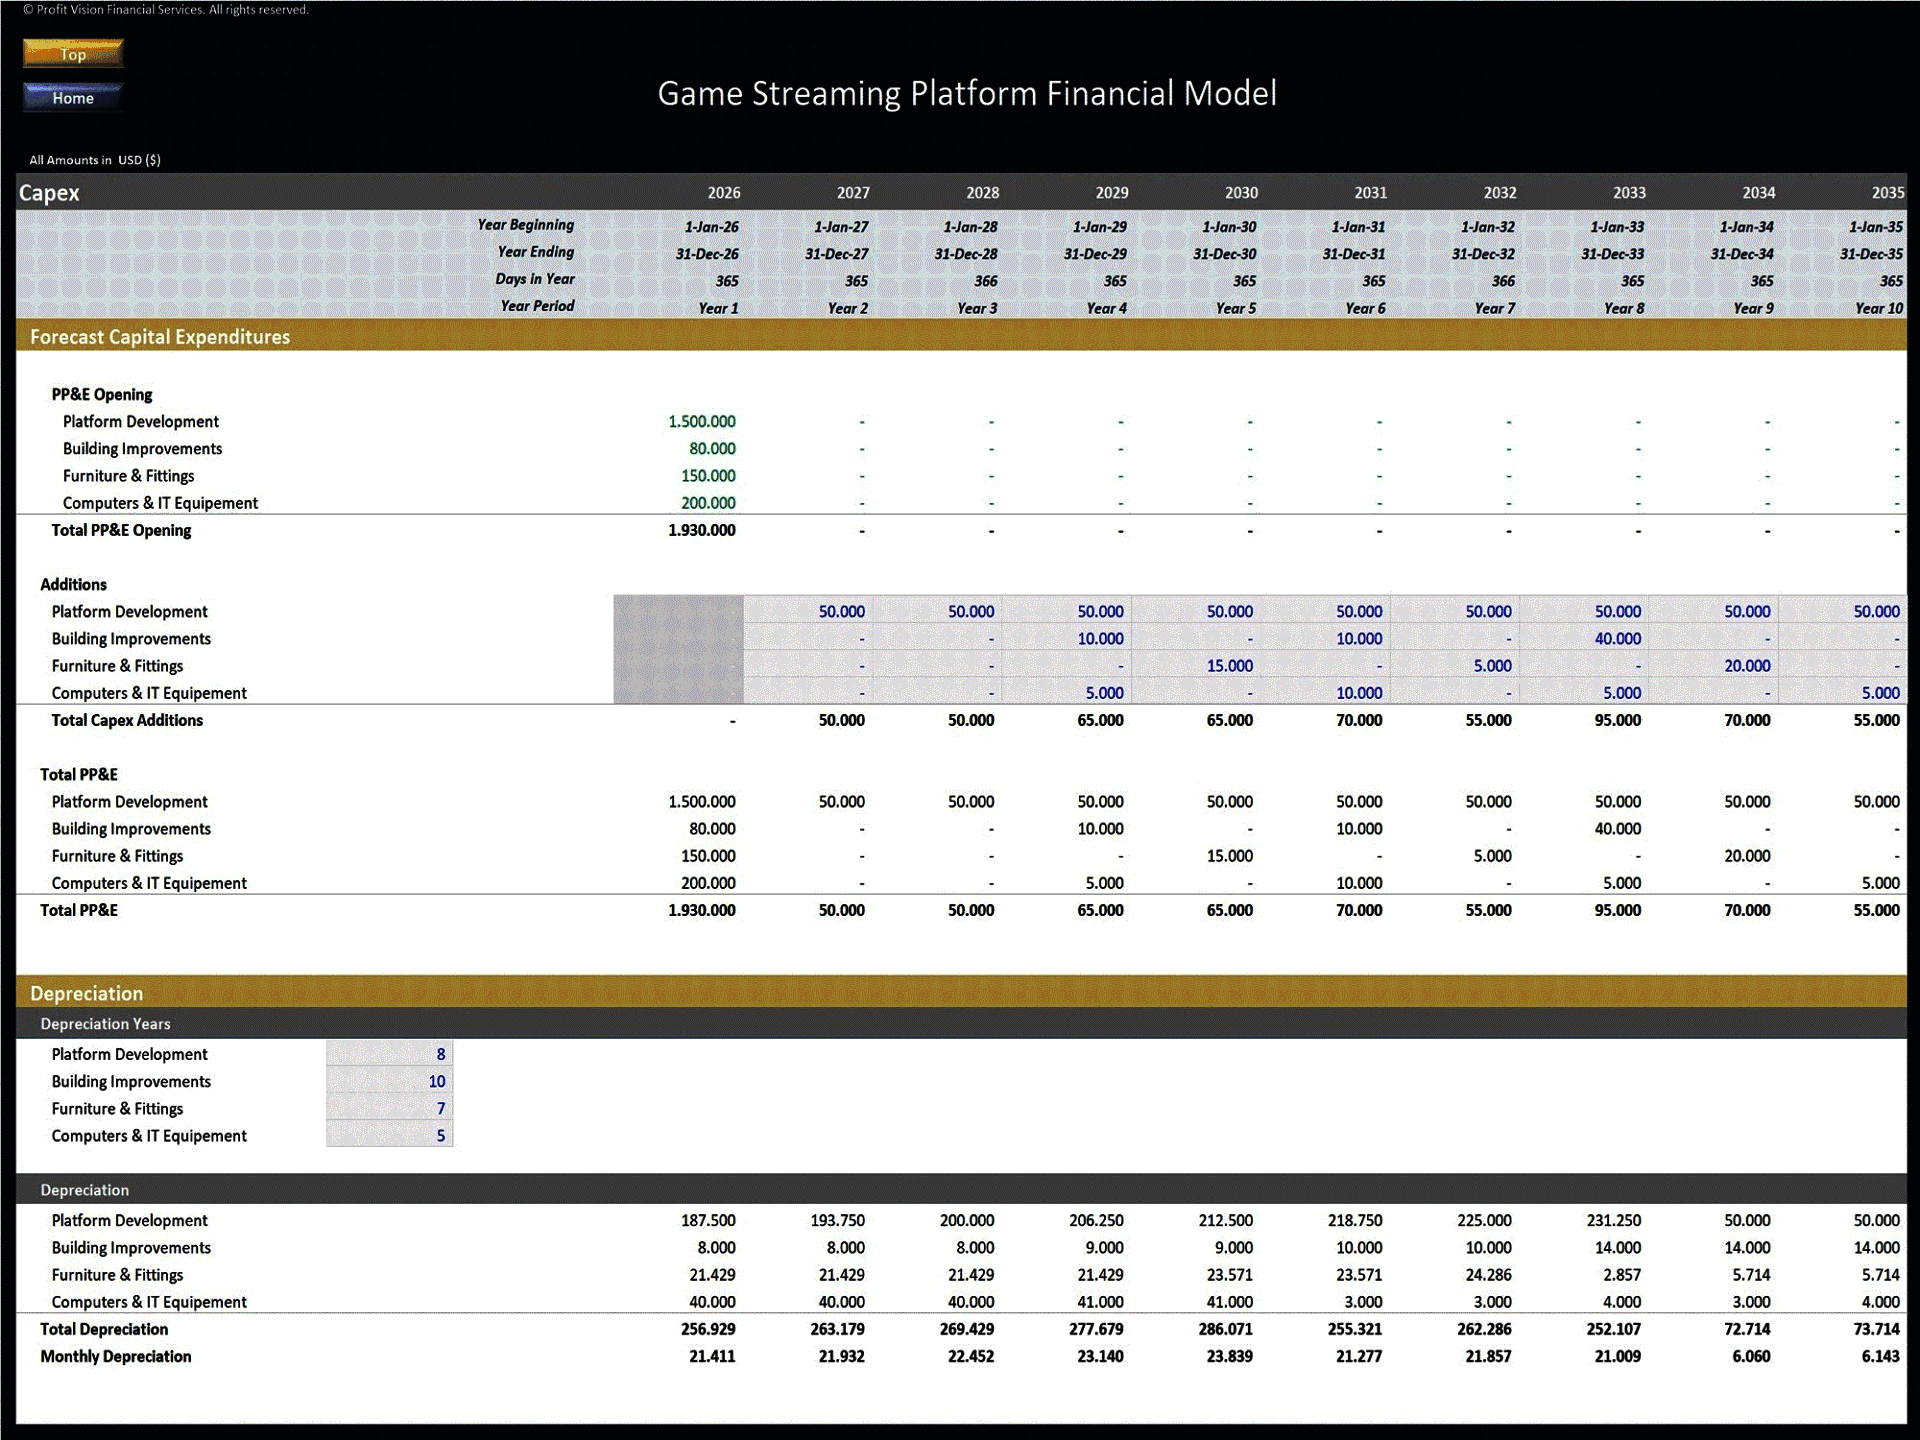Click Total PP&E Opening 1.930.000 for 2026
1920x1440 pixels.
(701, 530)
